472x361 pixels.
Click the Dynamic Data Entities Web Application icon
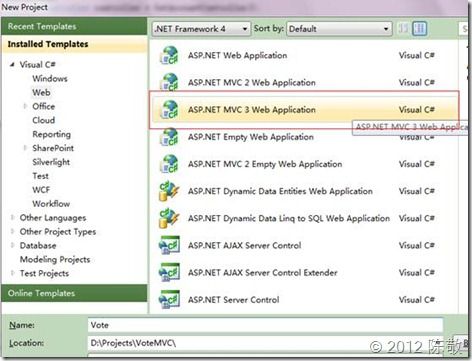click(x=169, y=191)
